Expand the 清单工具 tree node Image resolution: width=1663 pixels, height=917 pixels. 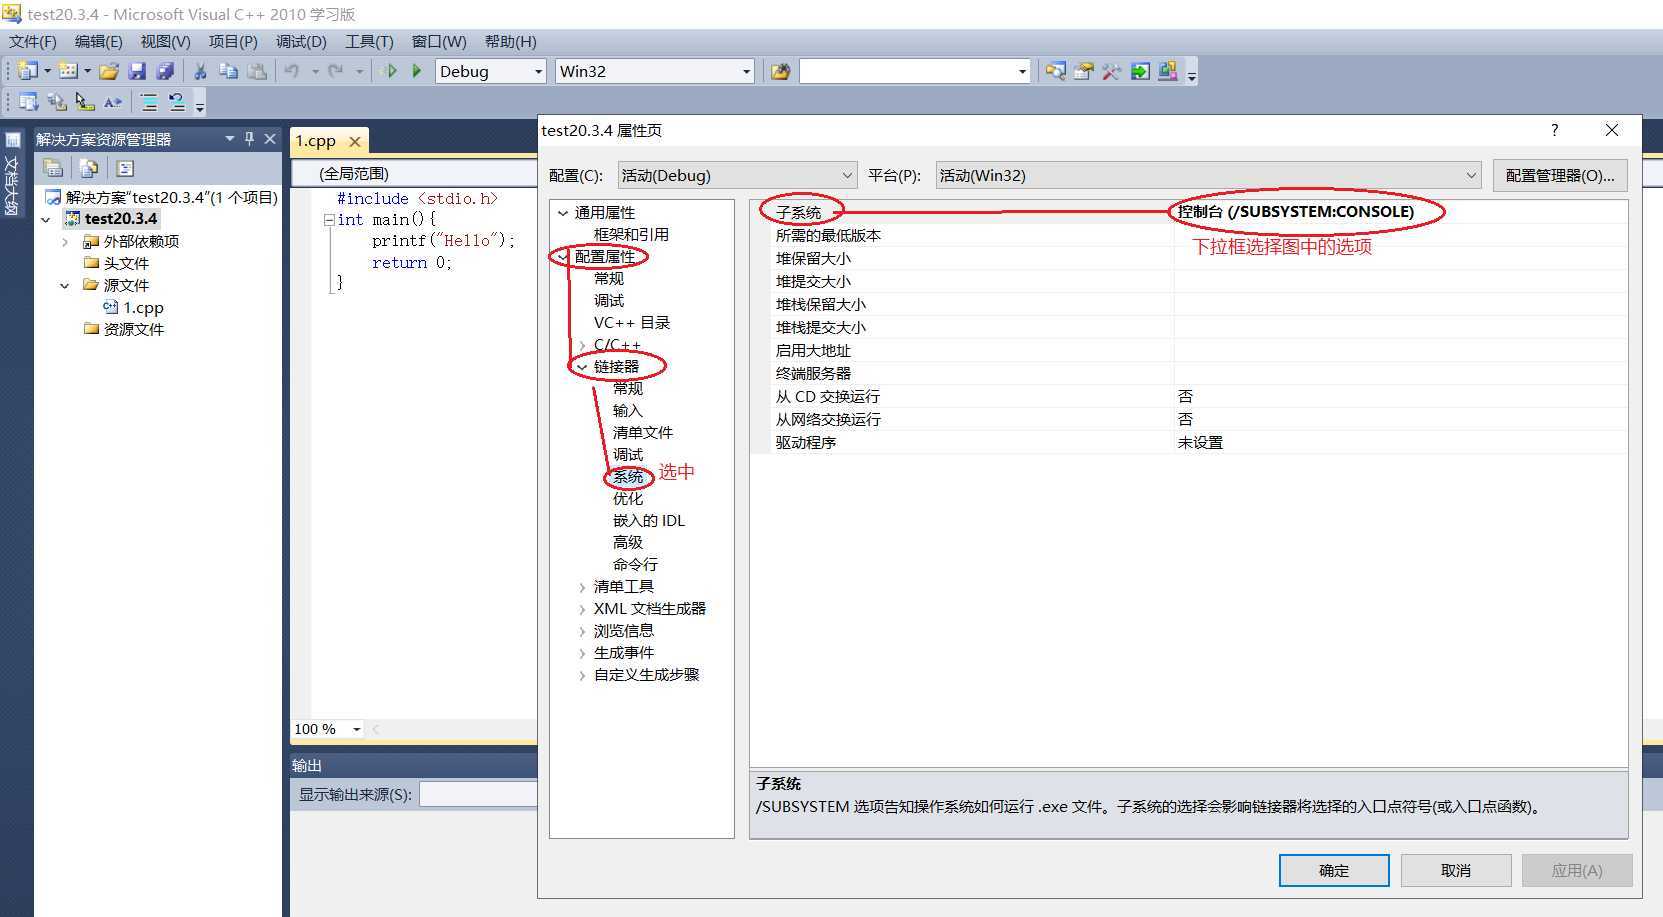[582, 587]
